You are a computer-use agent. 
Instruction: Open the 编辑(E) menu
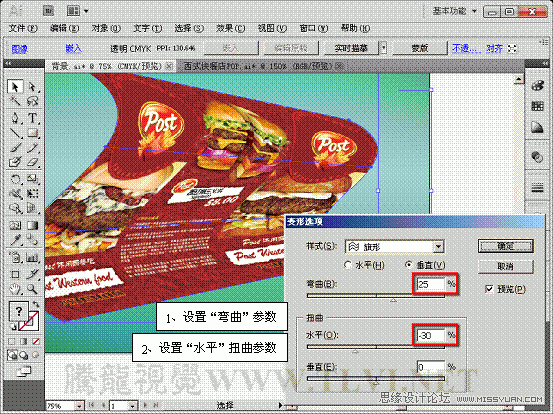pyautogui.click(x=65, y=28)
